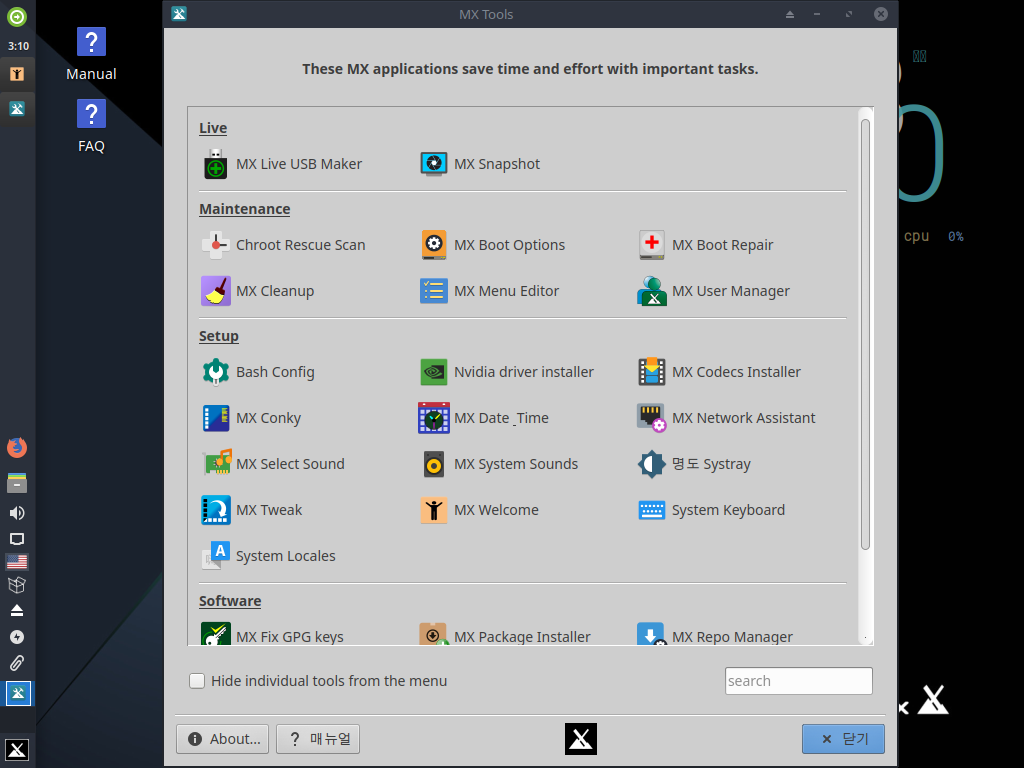Screen dimensions: 1024x768
Task: Click the Setup section heading
Action: (x=219, y=336)
